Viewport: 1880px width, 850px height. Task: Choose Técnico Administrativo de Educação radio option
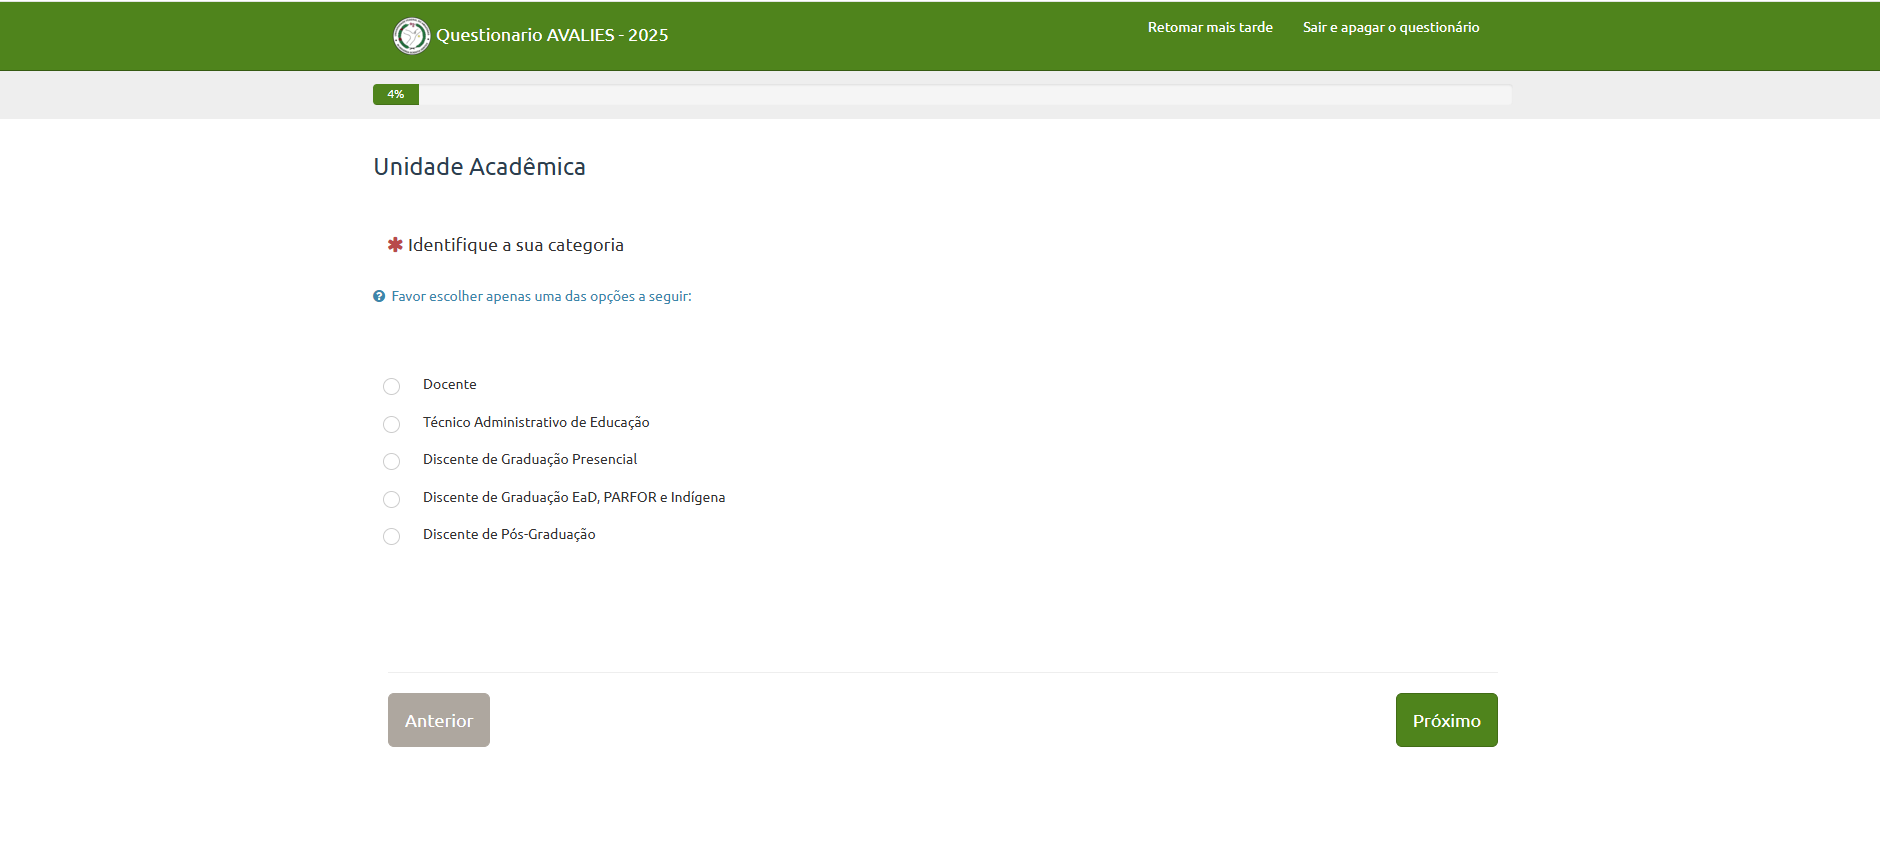pos(391,424)
